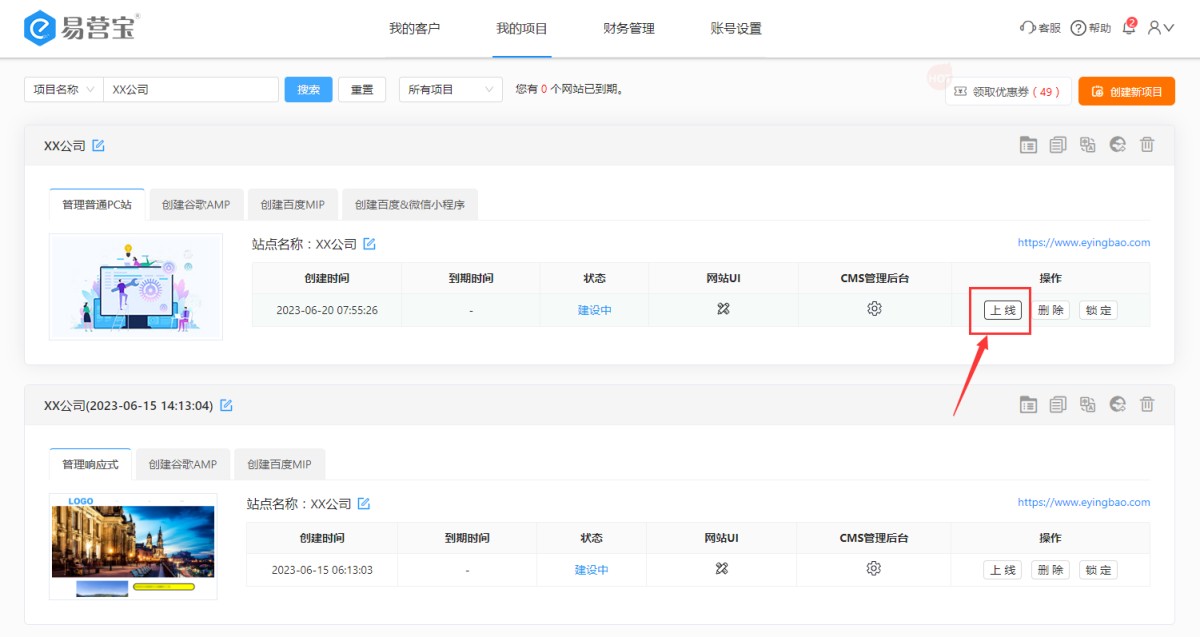Open 创建百度&微信小程序 tab
Image resolution: width=1200 pixels, height=637 pixels.
click(x=410, y=205)
